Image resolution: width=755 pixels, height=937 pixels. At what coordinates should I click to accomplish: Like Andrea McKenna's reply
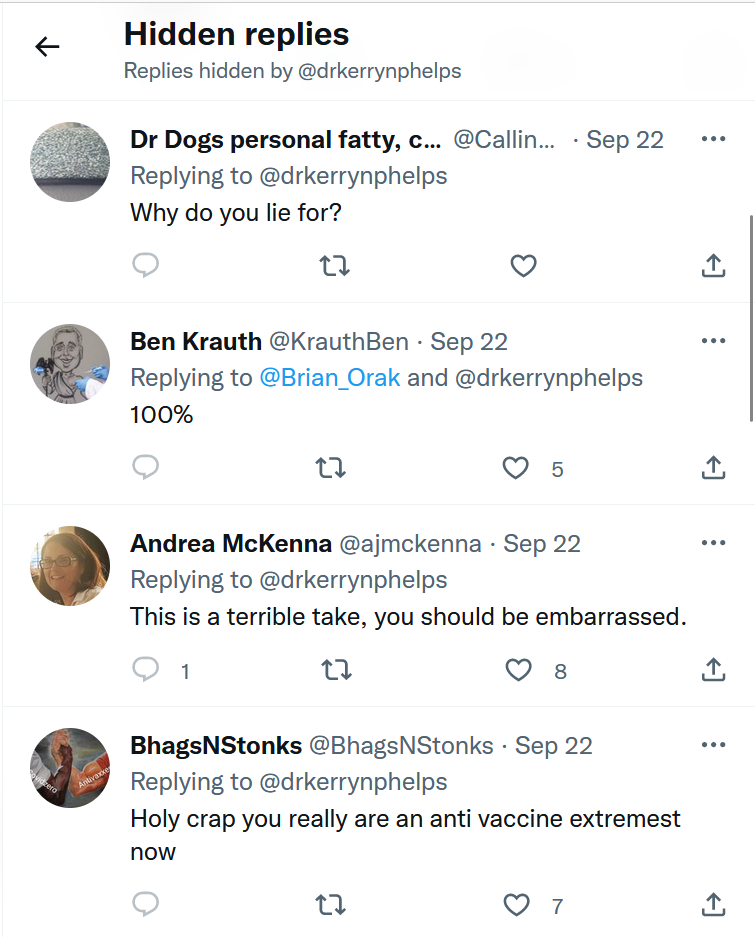pos(518,669)
